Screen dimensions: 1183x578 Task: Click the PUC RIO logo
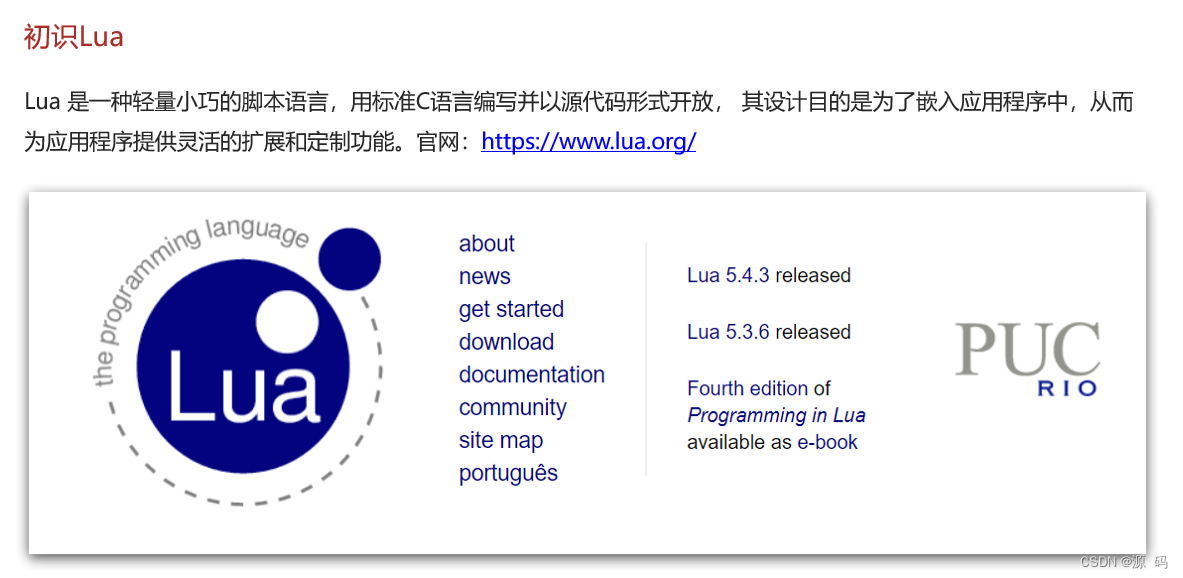tap(1027, 358)
